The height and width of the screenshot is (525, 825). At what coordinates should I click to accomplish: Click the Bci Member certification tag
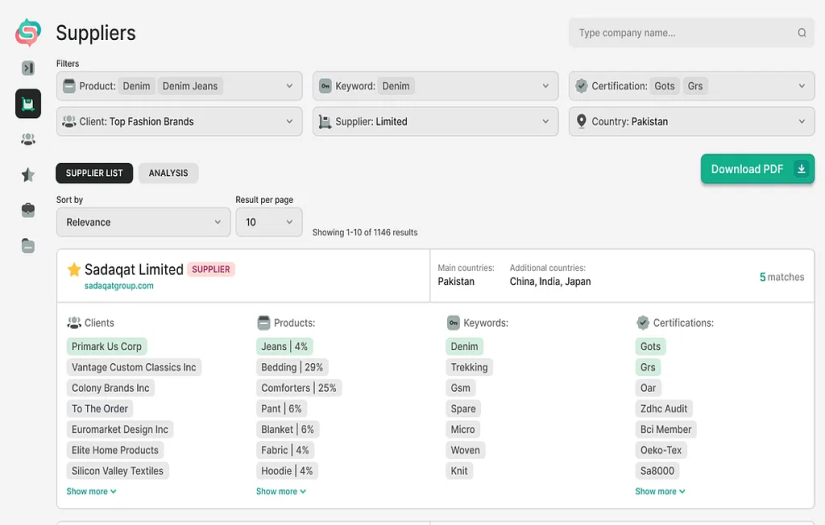666,429
